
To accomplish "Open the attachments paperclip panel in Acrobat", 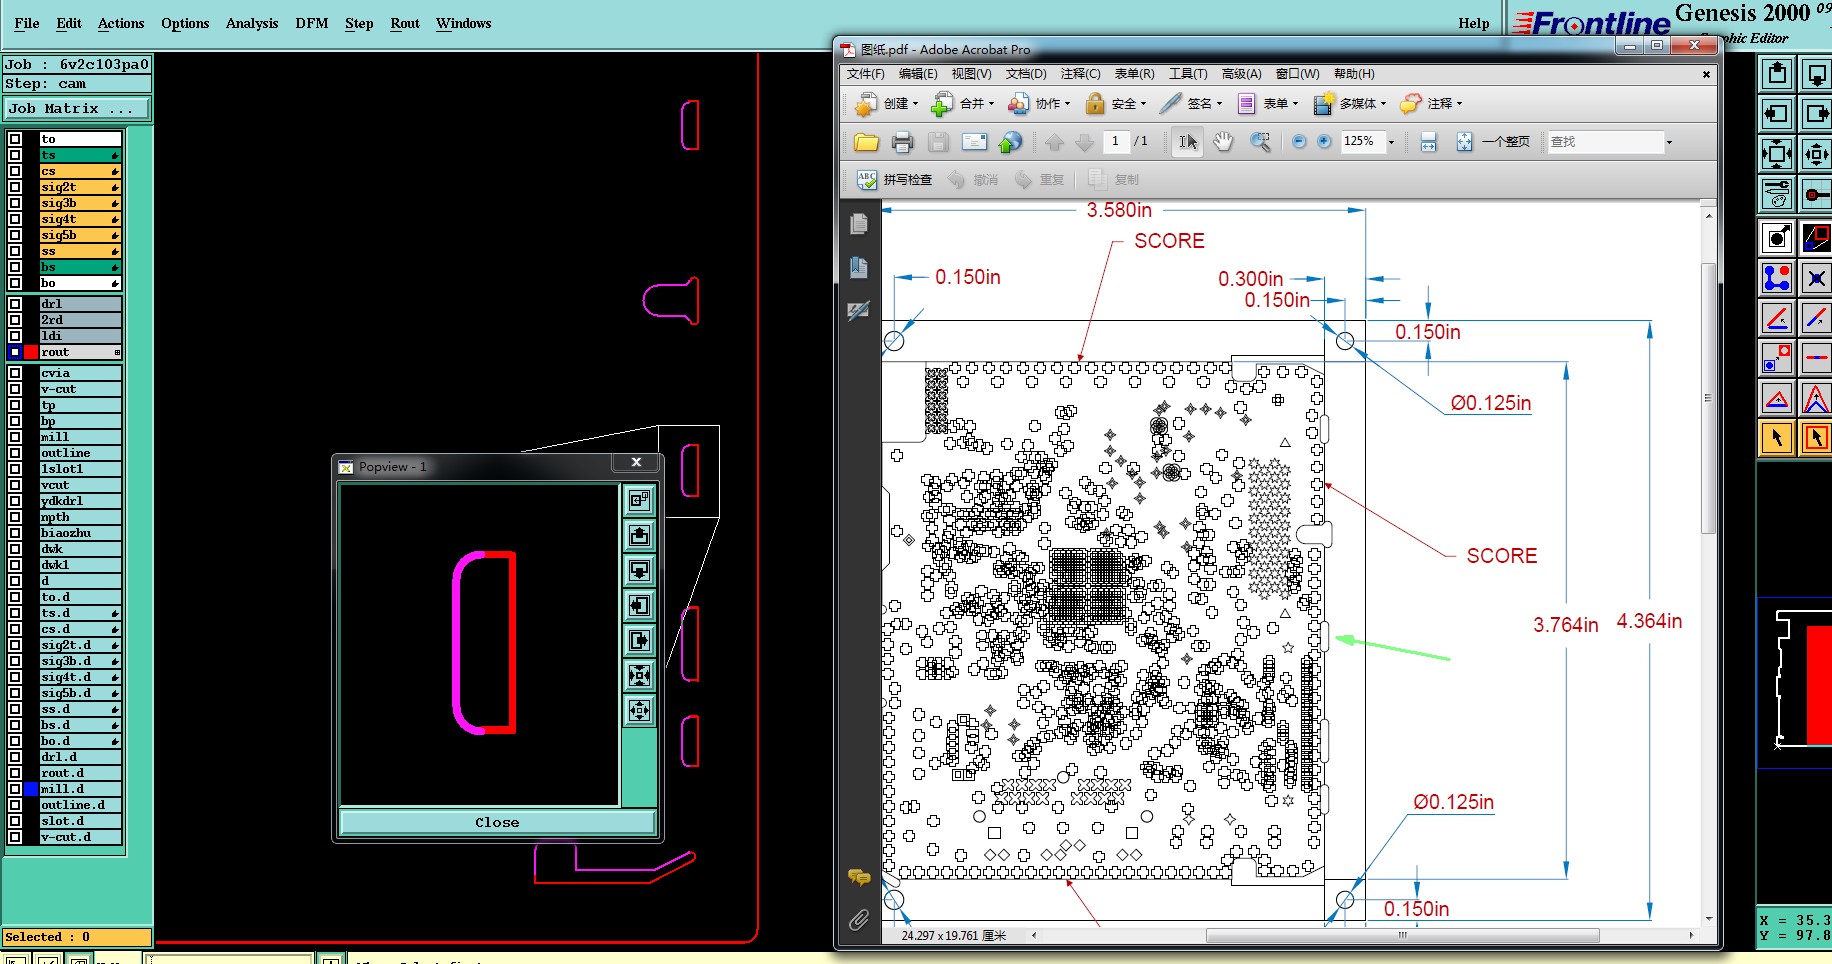I will coord(859,920).
